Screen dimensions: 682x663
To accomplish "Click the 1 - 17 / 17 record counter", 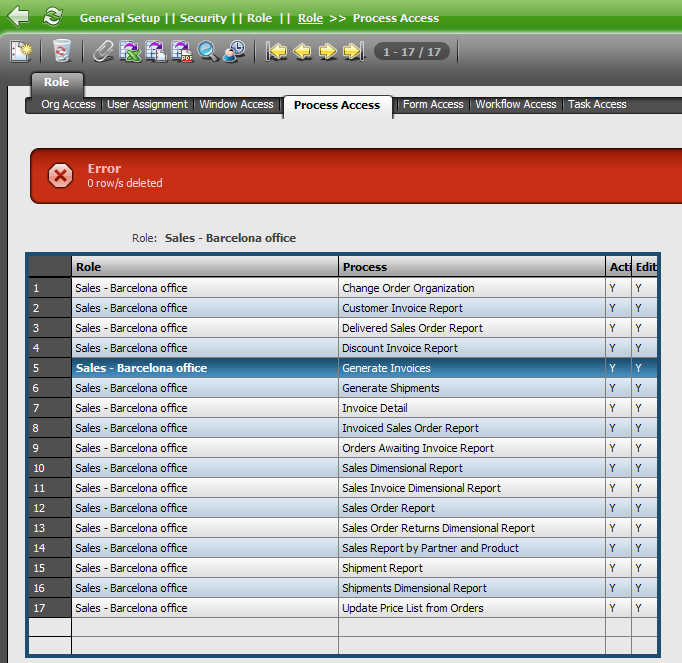I will tap(411, 52).
